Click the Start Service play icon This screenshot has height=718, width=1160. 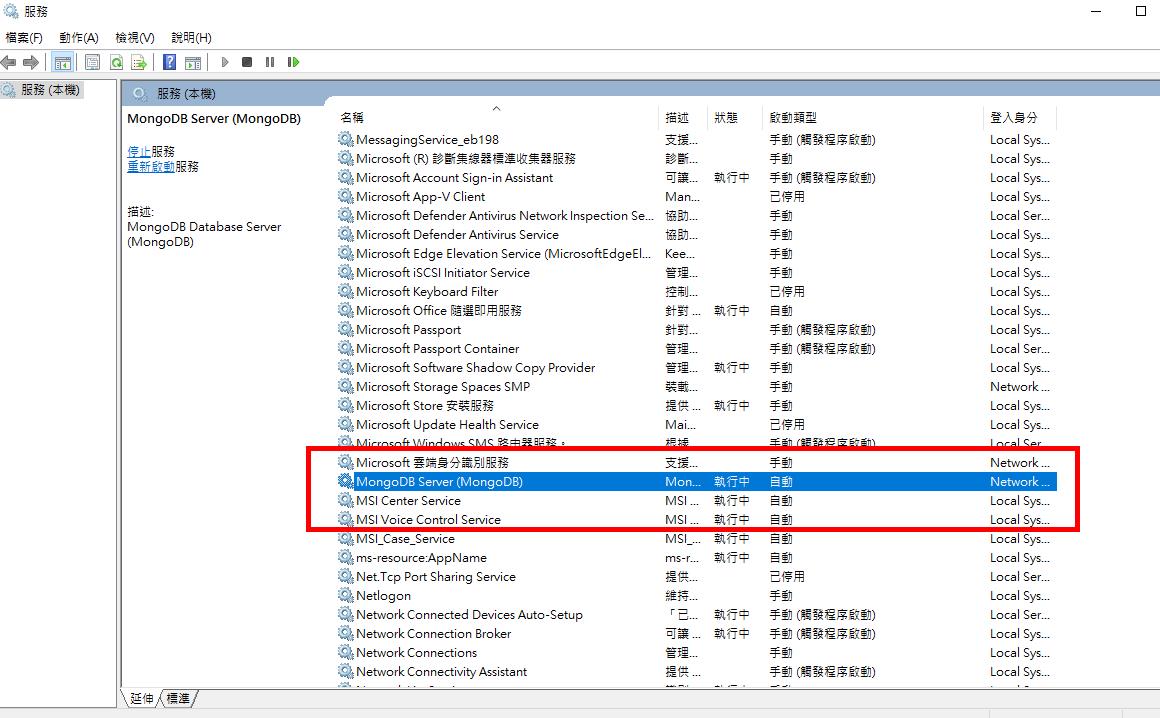pyautogui.click(x=225, y=62)
